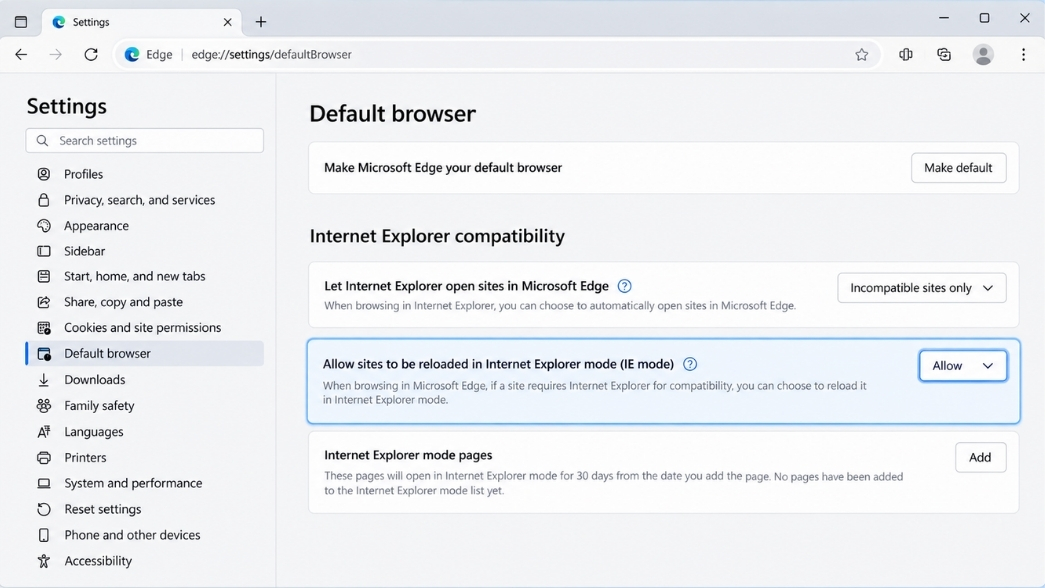The width and height of the screenshot is (1045, 588).
Task: Click the magnifier icon in search settings
Action: click(x=43, y=141)
